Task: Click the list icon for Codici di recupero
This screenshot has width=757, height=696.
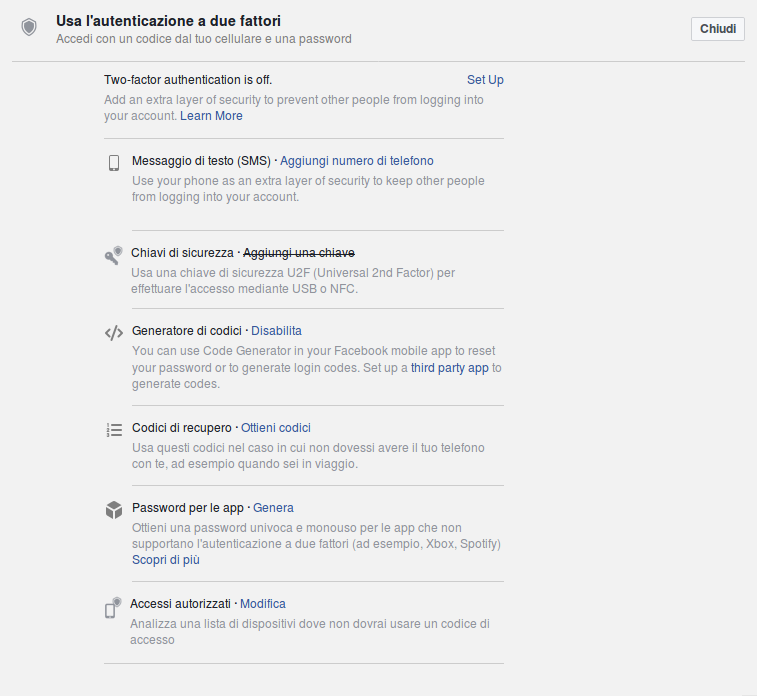Action: point(114,430)
